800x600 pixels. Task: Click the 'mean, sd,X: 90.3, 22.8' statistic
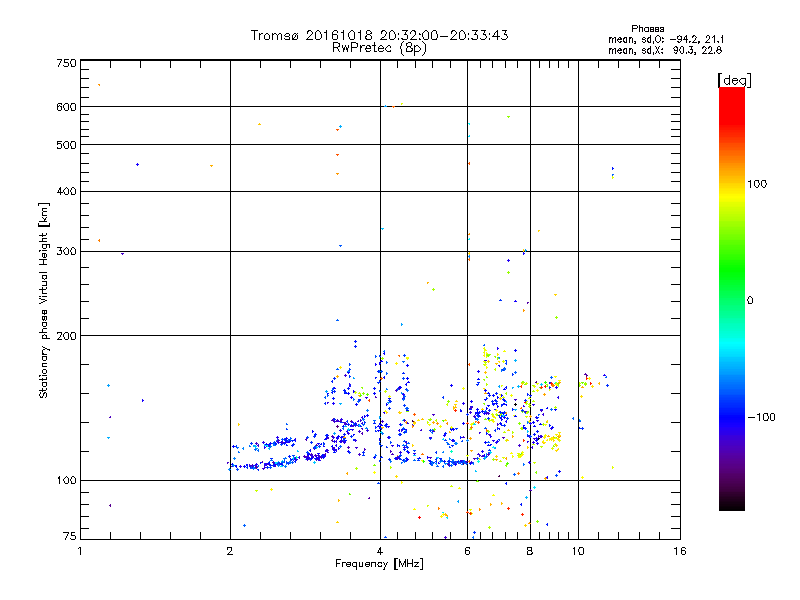[x=665, y=51]
